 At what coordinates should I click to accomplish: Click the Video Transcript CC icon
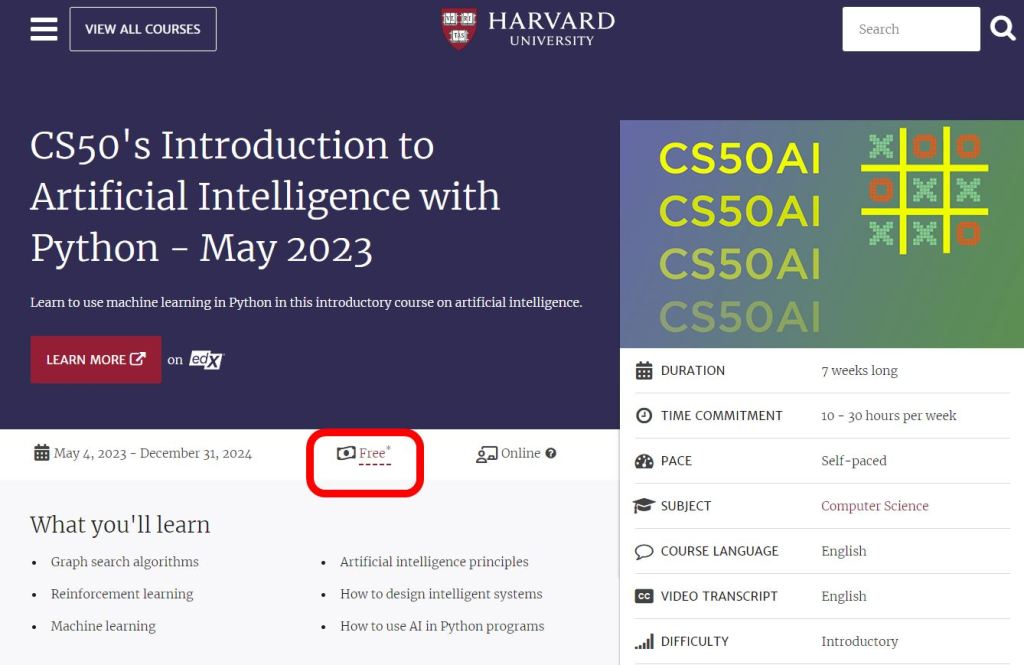click(x=644, y=596)
